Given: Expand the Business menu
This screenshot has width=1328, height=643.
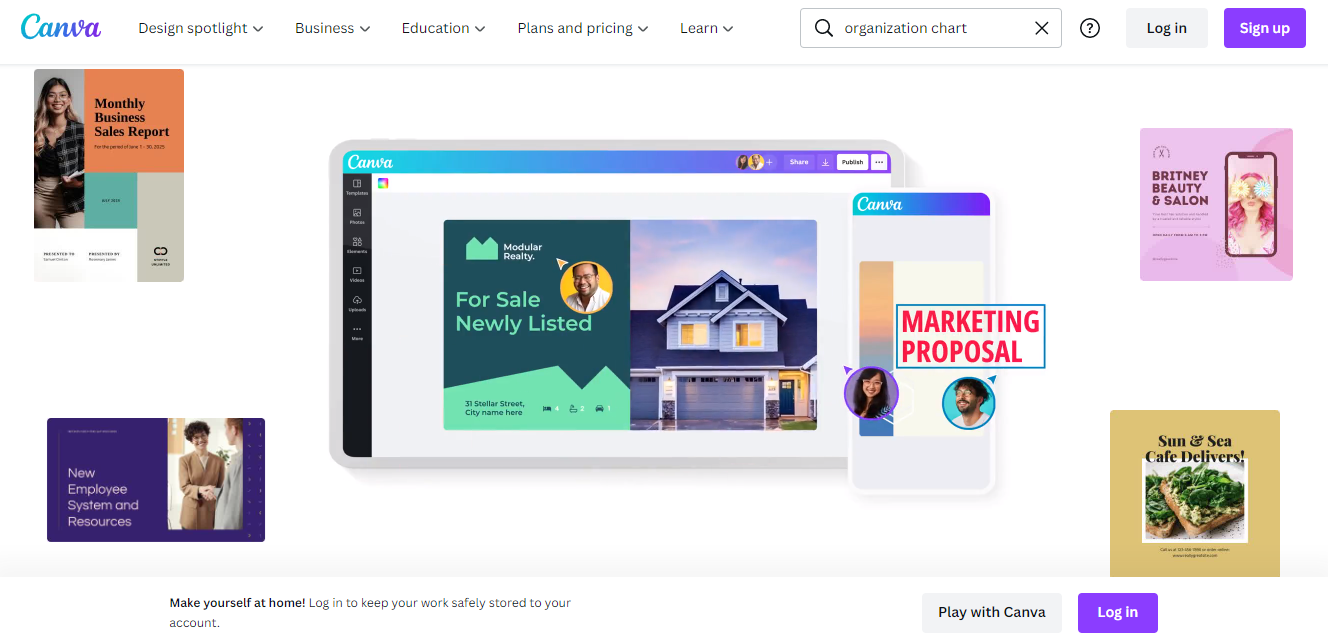Looking at the screenshot, I should tap(333, 28).
